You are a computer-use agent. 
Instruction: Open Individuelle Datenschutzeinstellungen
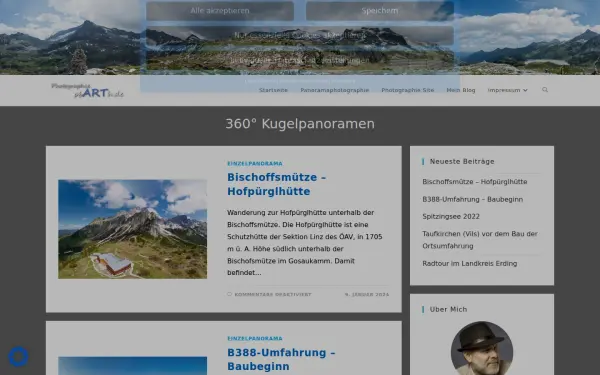300,60
